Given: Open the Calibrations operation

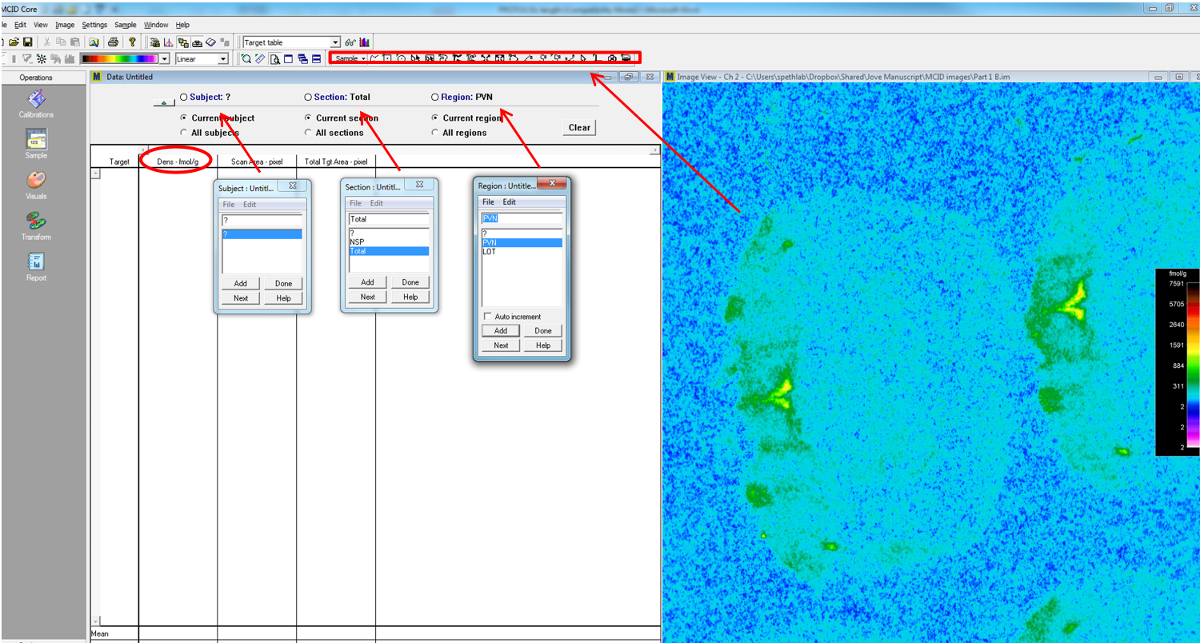Looking at the screenshot, I should pyautogui.click(x=36, y=100).
